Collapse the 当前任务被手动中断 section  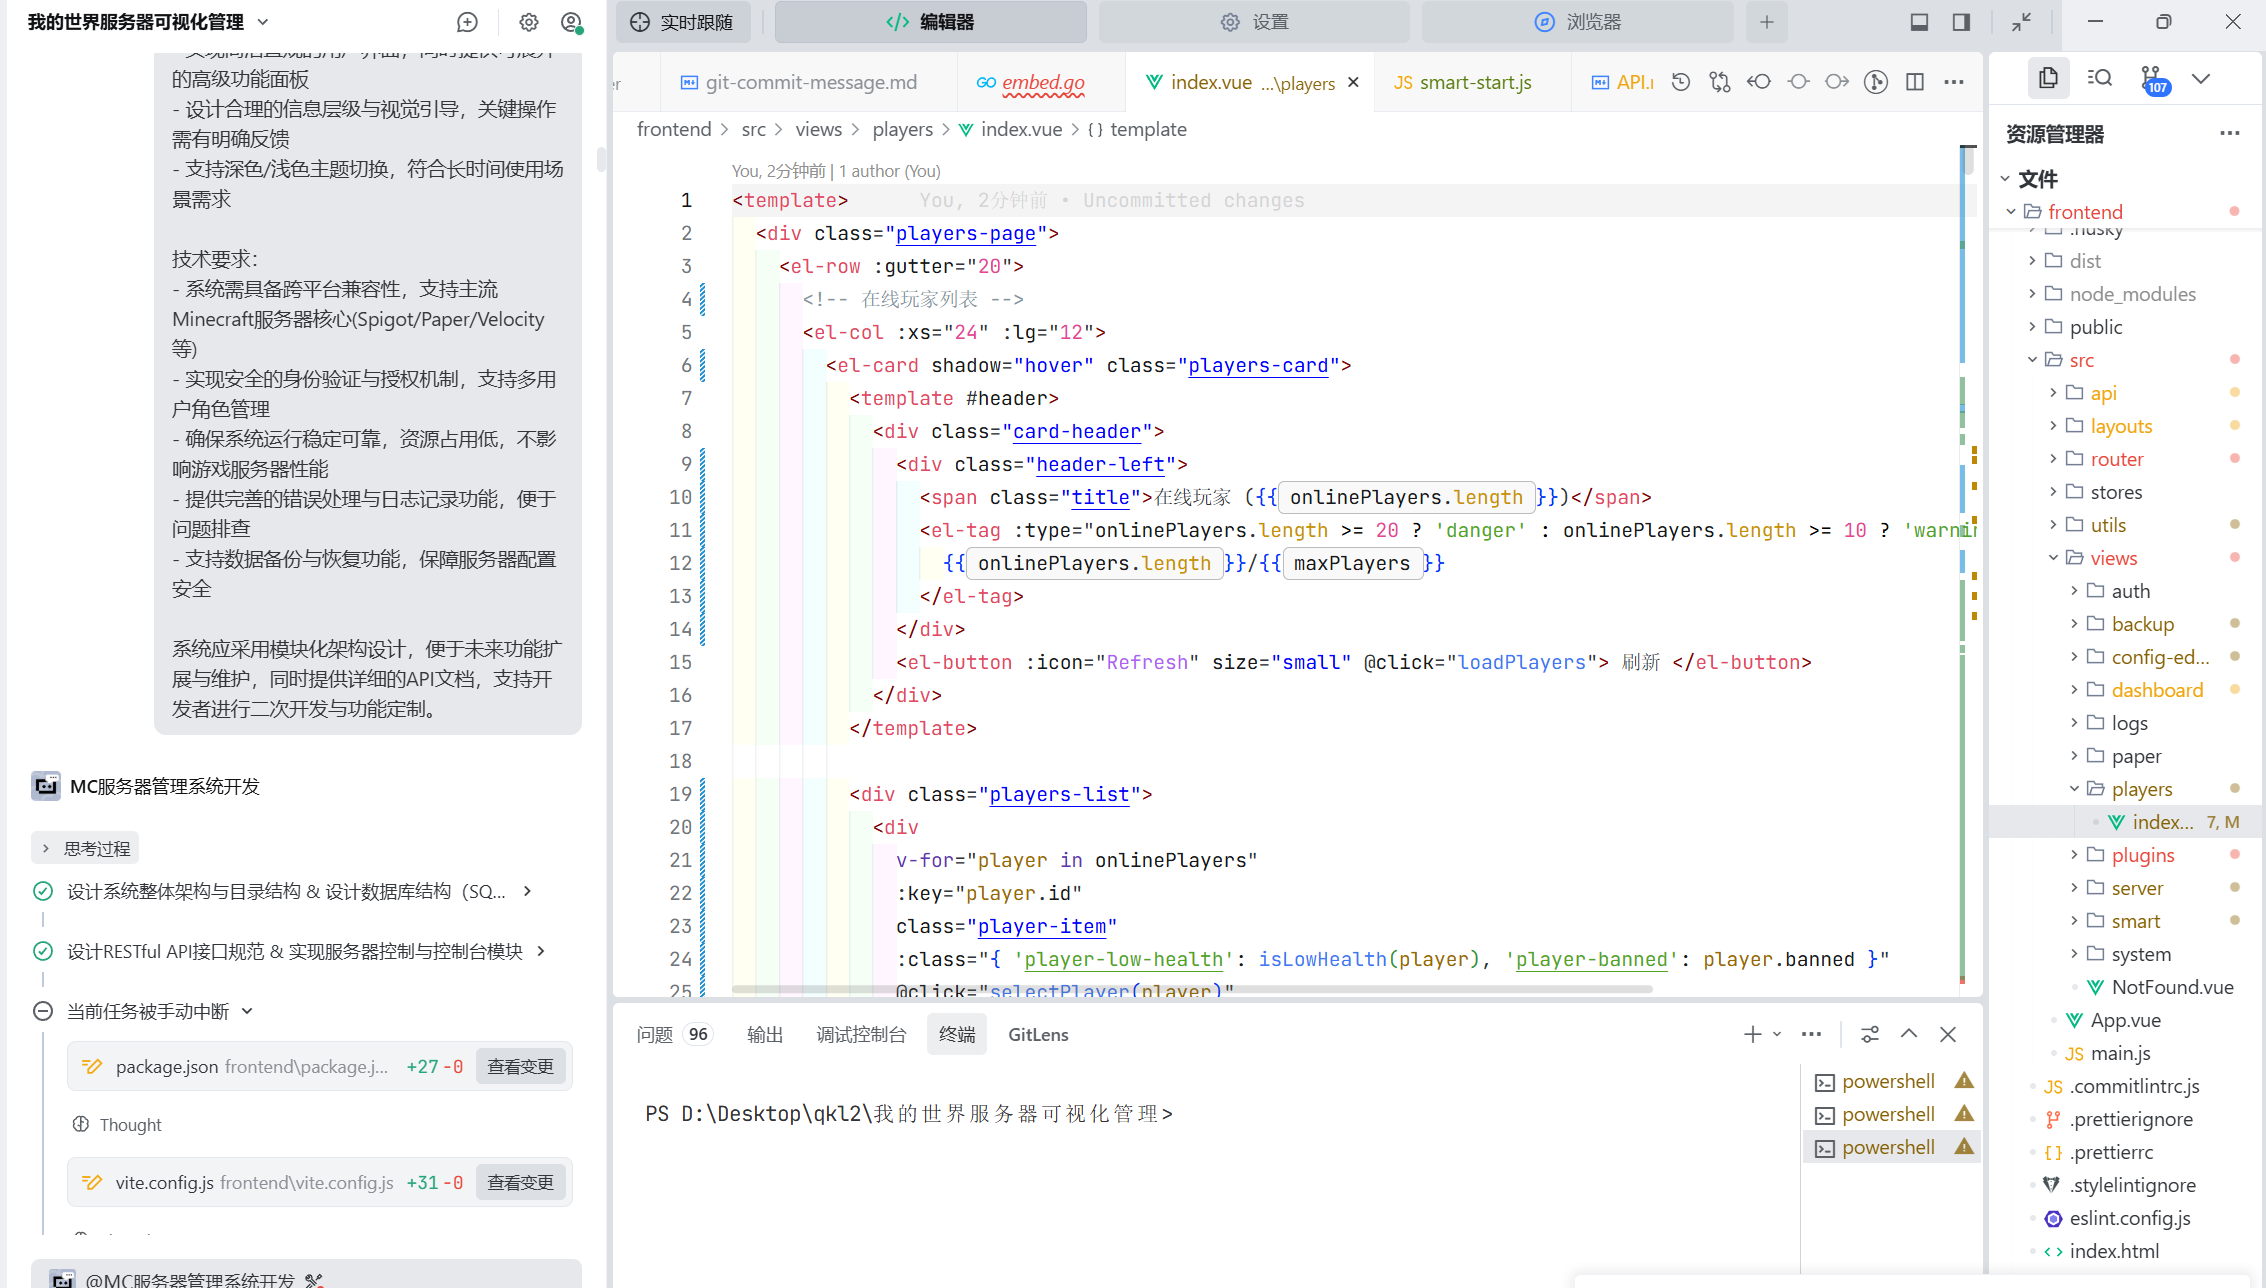point(247,1011)
